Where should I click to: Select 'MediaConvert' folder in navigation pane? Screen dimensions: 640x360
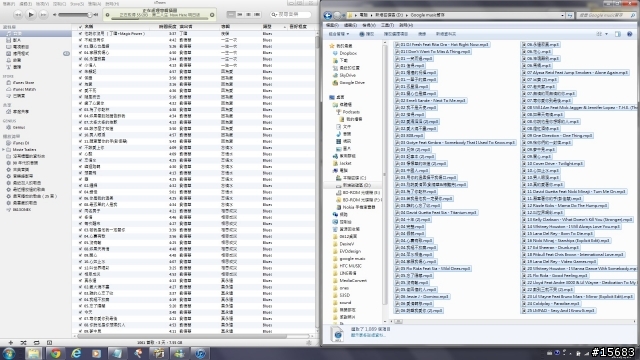click(353, 281)
